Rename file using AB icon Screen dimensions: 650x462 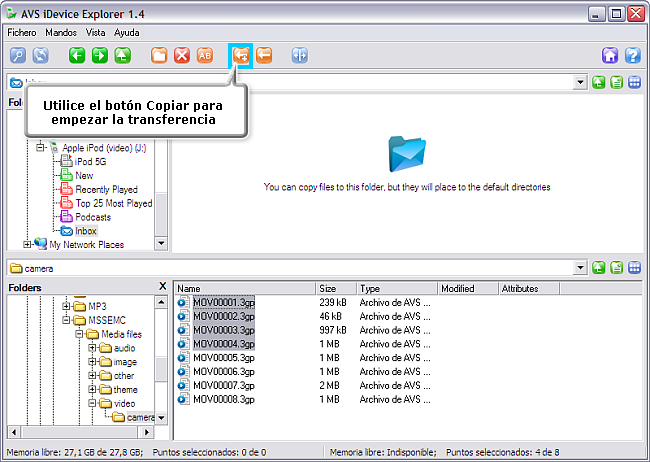(x=205, y=55)
